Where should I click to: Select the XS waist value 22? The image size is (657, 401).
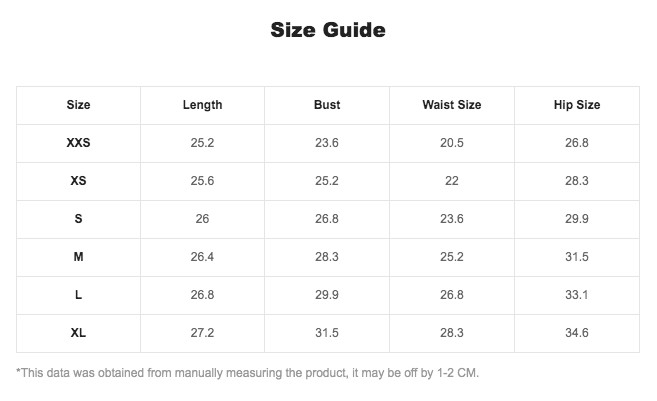coord(452,181)
